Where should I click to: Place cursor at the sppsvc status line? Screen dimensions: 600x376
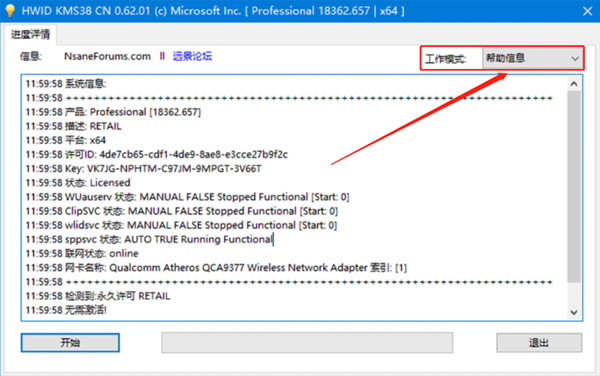click(x=149, y=239)
